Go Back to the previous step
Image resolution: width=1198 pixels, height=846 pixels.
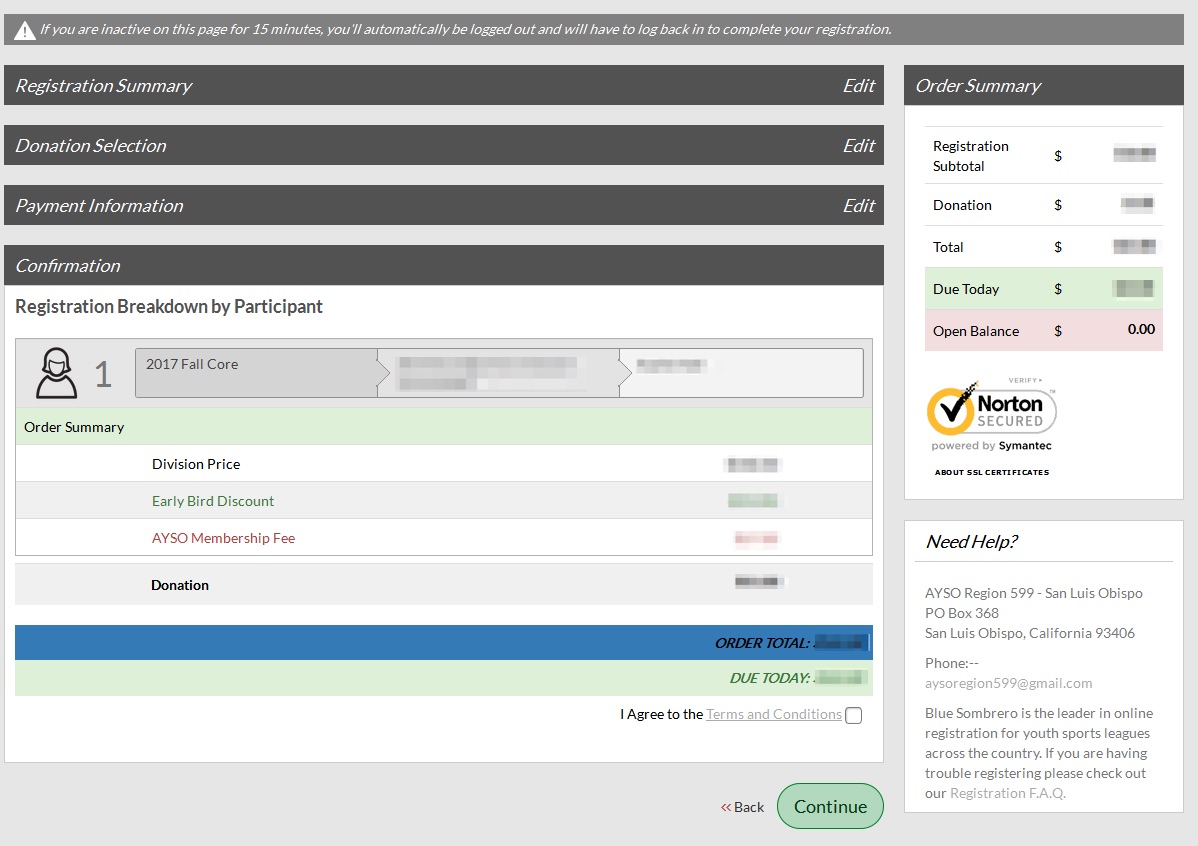pyautogui.click(x=749, y=807)
